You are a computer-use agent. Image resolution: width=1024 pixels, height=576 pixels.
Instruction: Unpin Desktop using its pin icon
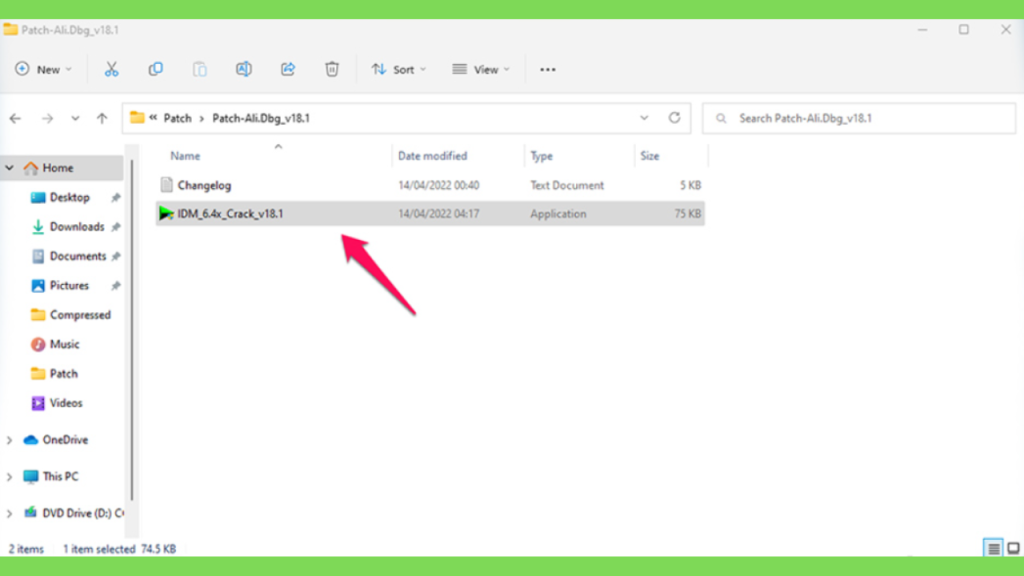click(x=116, y=197)
